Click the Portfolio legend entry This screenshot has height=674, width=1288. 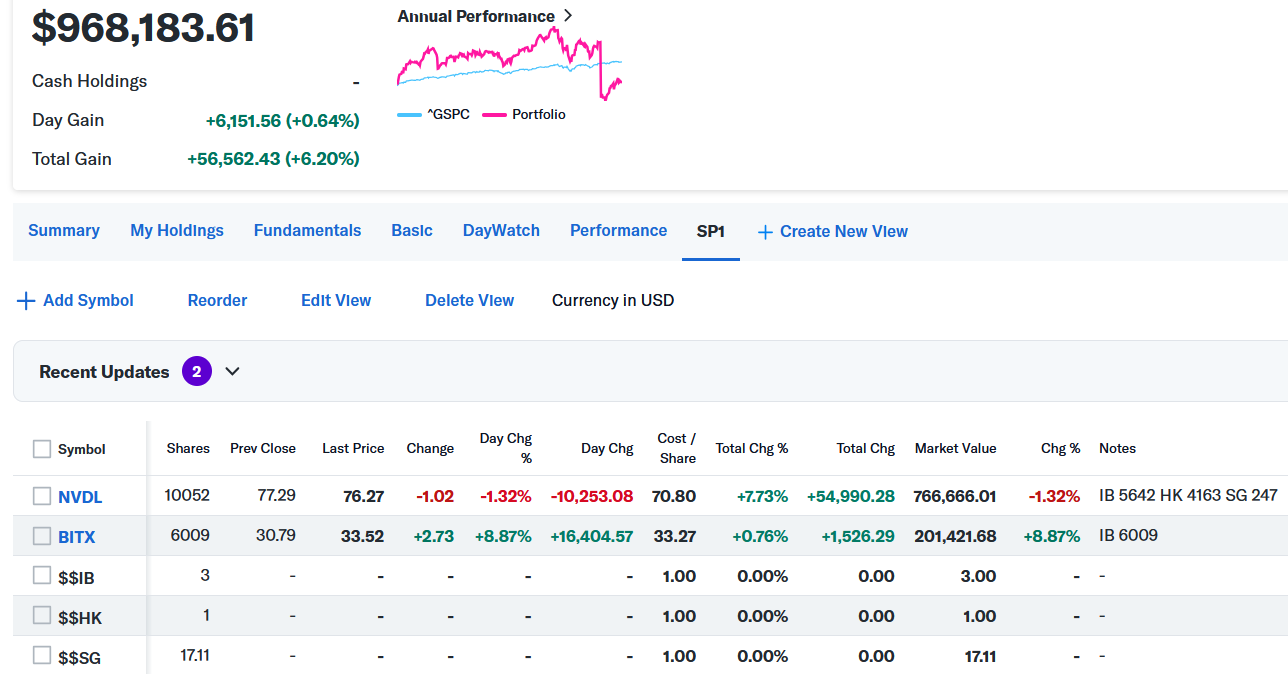[525, 115]
